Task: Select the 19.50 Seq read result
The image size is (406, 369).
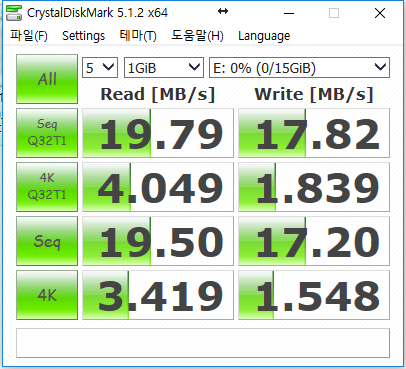Action: pyautogui.click(x=158, y=241)
